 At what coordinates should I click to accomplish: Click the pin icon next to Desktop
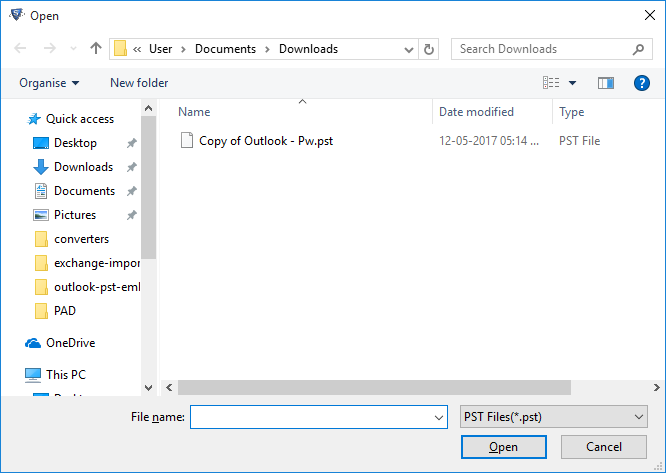pyautogui.click(x=131, y=143)
